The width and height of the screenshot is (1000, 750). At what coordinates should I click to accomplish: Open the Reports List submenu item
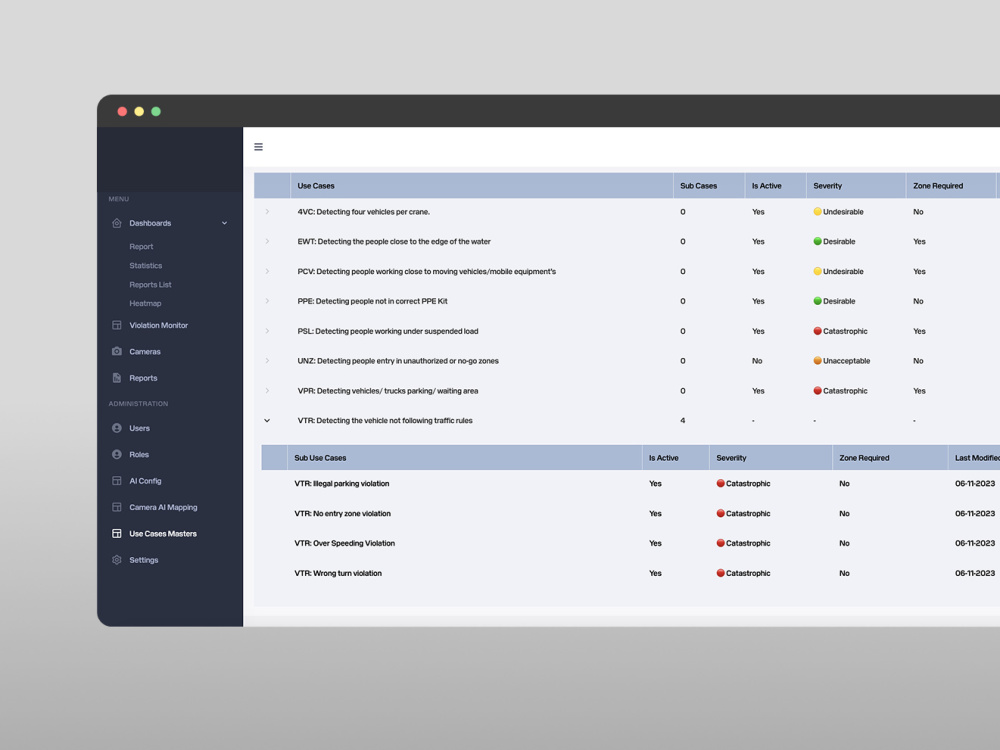[150, 284]
